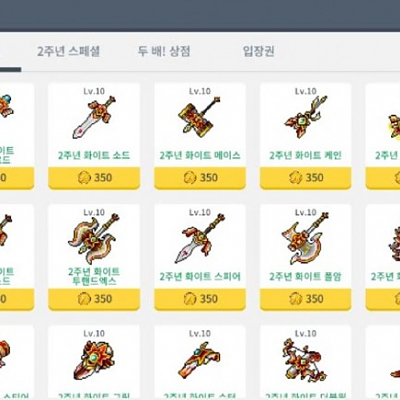Buy 화이트 메이스 with 350 price button
The width and height of the screenshot is (400, 400).
tap(200, 178)
